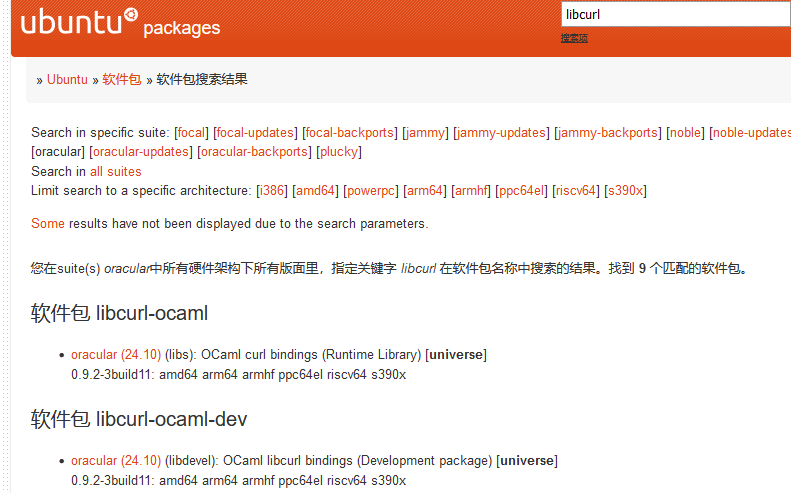The height and width of the screenshot is (493, 791).
Task: Click the 软件包 libcurl-ocaml-dev heading
Action: click(x=139, y=419)
